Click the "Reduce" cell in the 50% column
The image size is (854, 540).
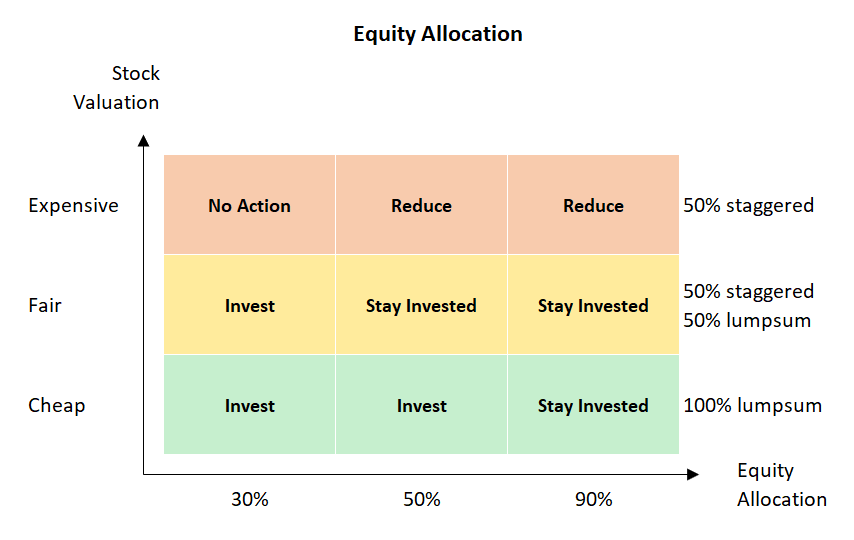(x=421, y=206)
